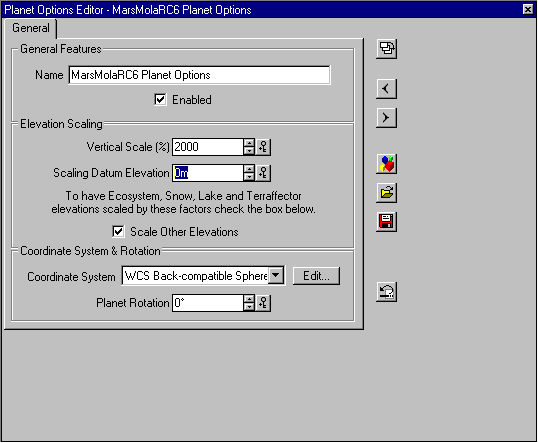538x443 pixels.
Task: Click the window list icon at top right
Action: point(386,49)
